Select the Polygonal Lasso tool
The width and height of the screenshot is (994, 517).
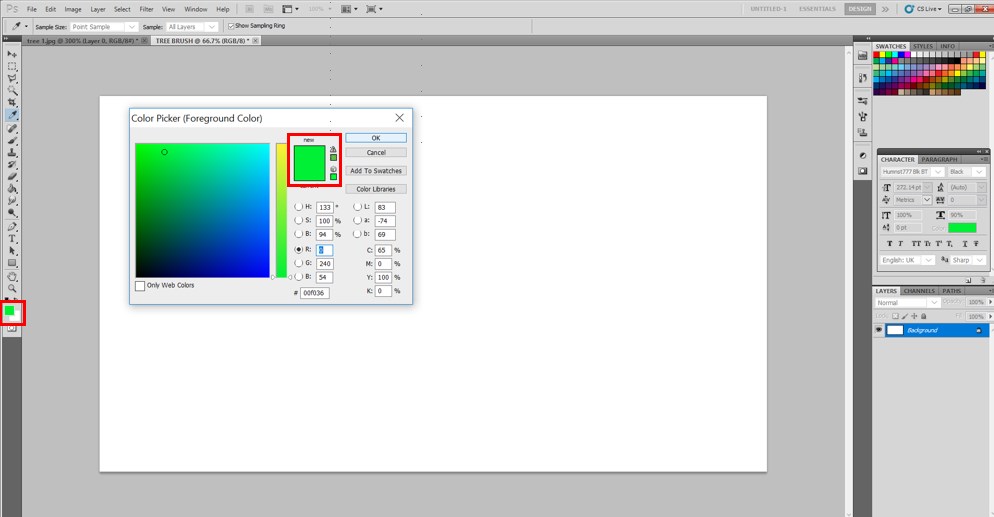tap(12, 78)
